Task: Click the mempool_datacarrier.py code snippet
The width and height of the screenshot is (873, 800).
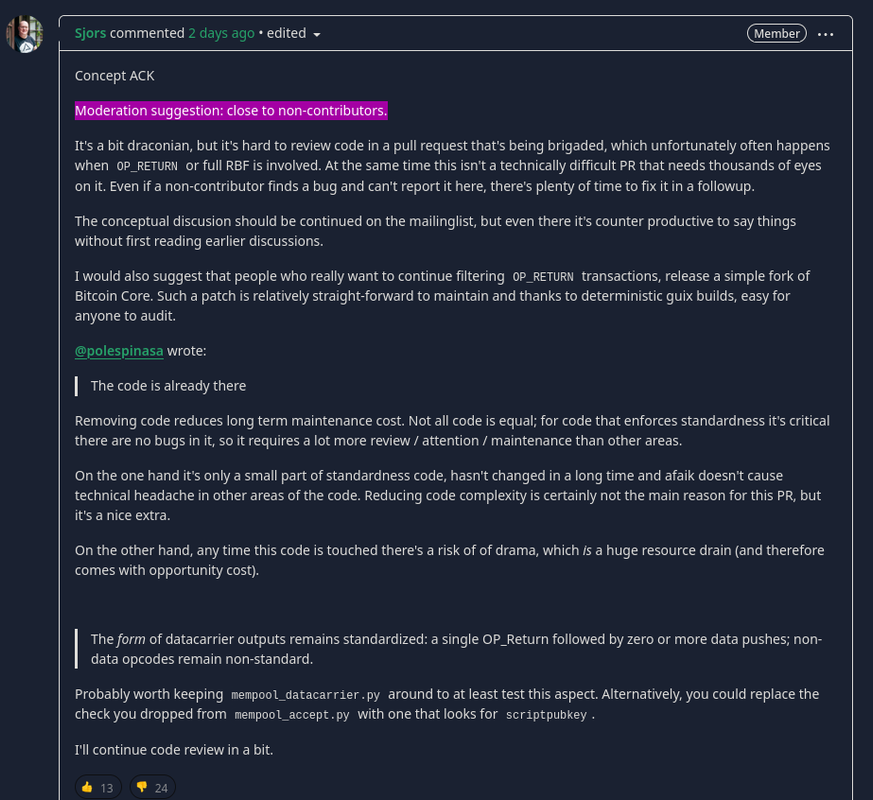Action: (306, 695)
